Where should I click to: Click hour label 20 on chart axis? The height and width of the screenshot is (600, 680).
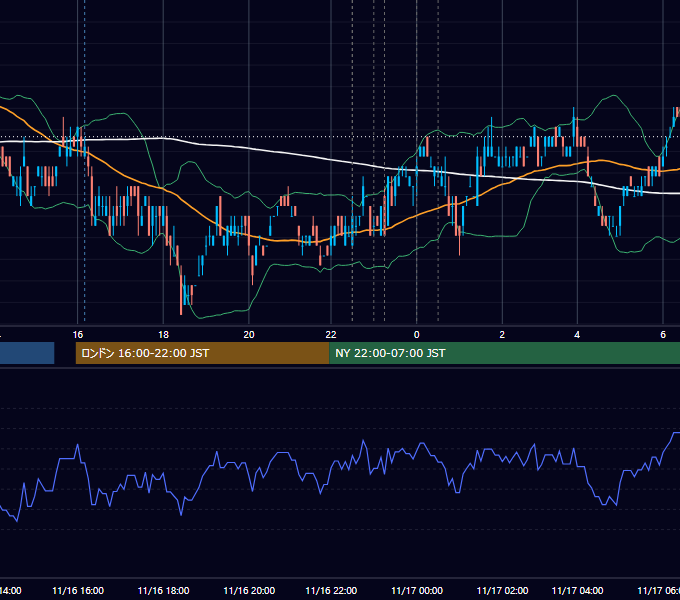coord(249,334)
